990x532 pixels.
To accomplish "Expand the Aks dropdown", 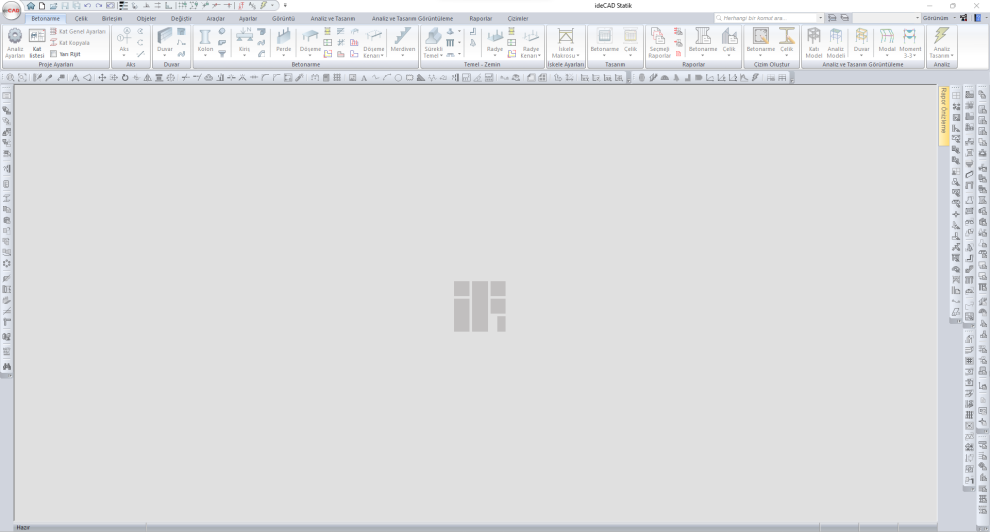I will (124, 56).
